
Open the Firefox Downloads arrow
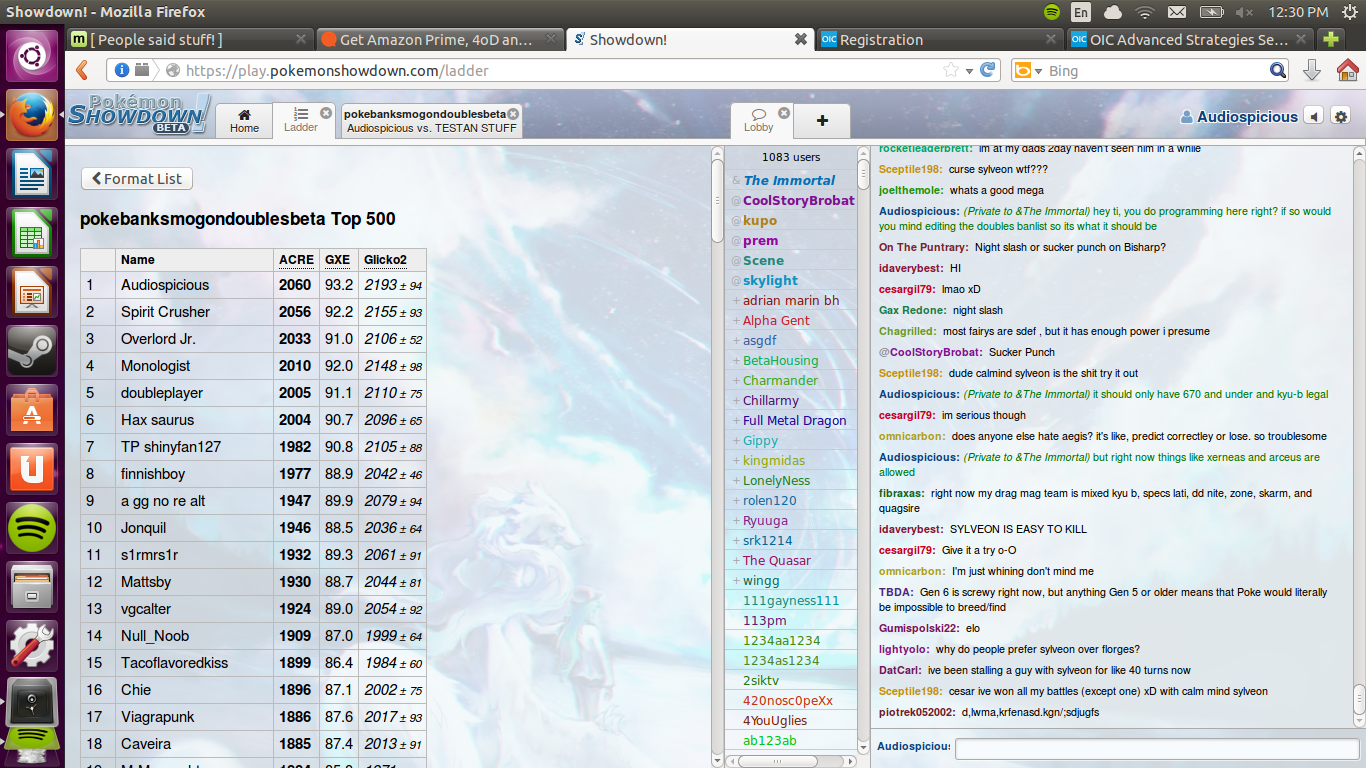pyautogui.click(x=1312, y=71)
